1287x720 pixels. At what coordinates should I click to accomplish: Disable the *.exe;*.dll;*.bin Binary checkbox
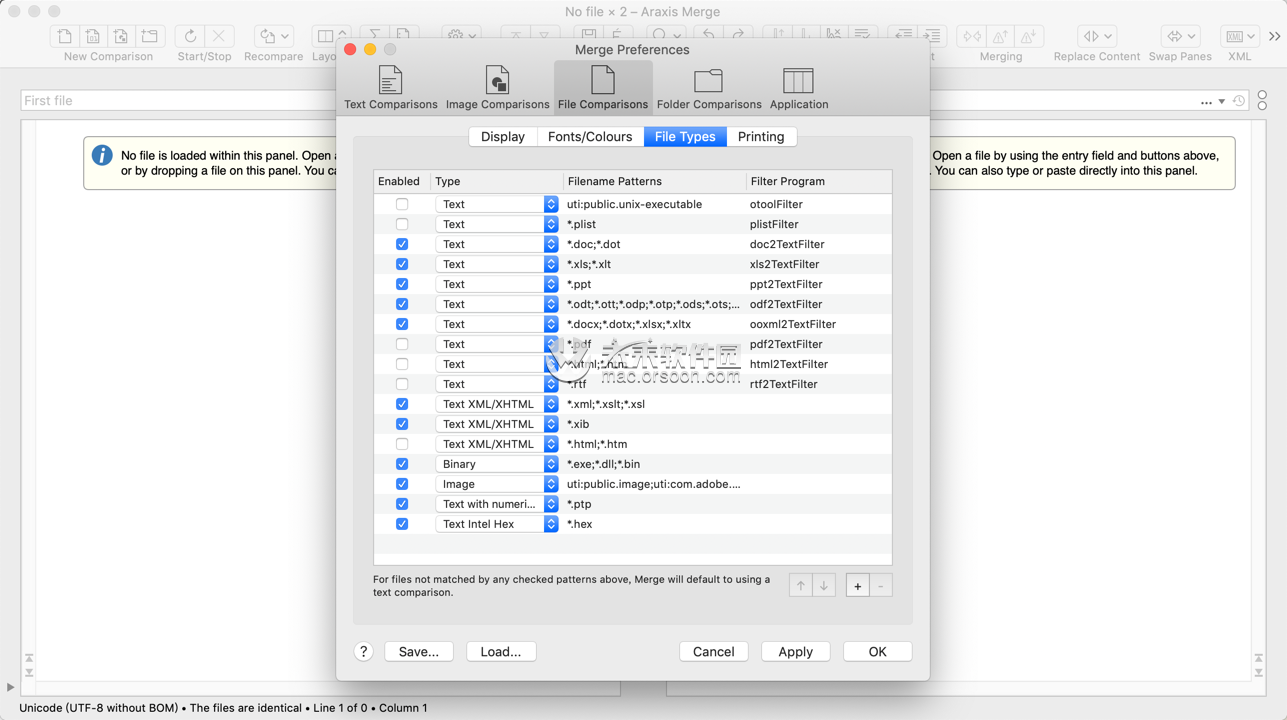pyautogui.click(x=402, y=464)
